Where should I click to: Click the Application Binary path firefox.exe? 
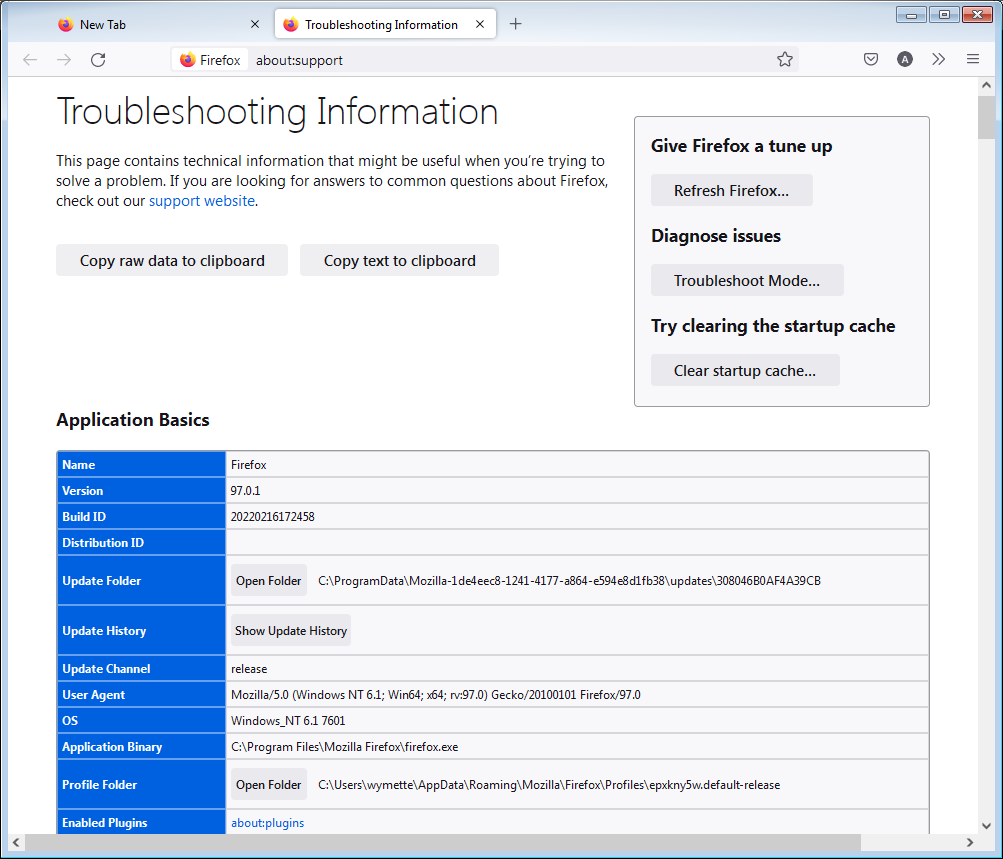(344, 747)
